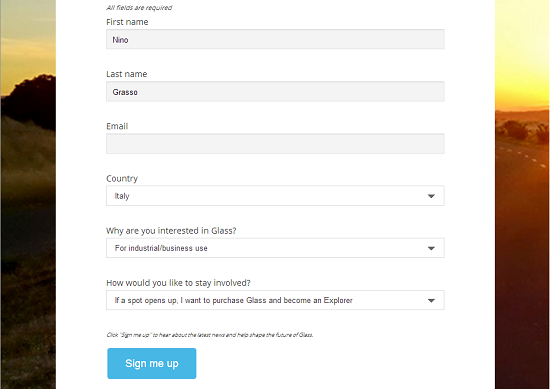Click the arrow icon of Country dropdown
The image size is (550, 389).
click(x=431, y=196)
